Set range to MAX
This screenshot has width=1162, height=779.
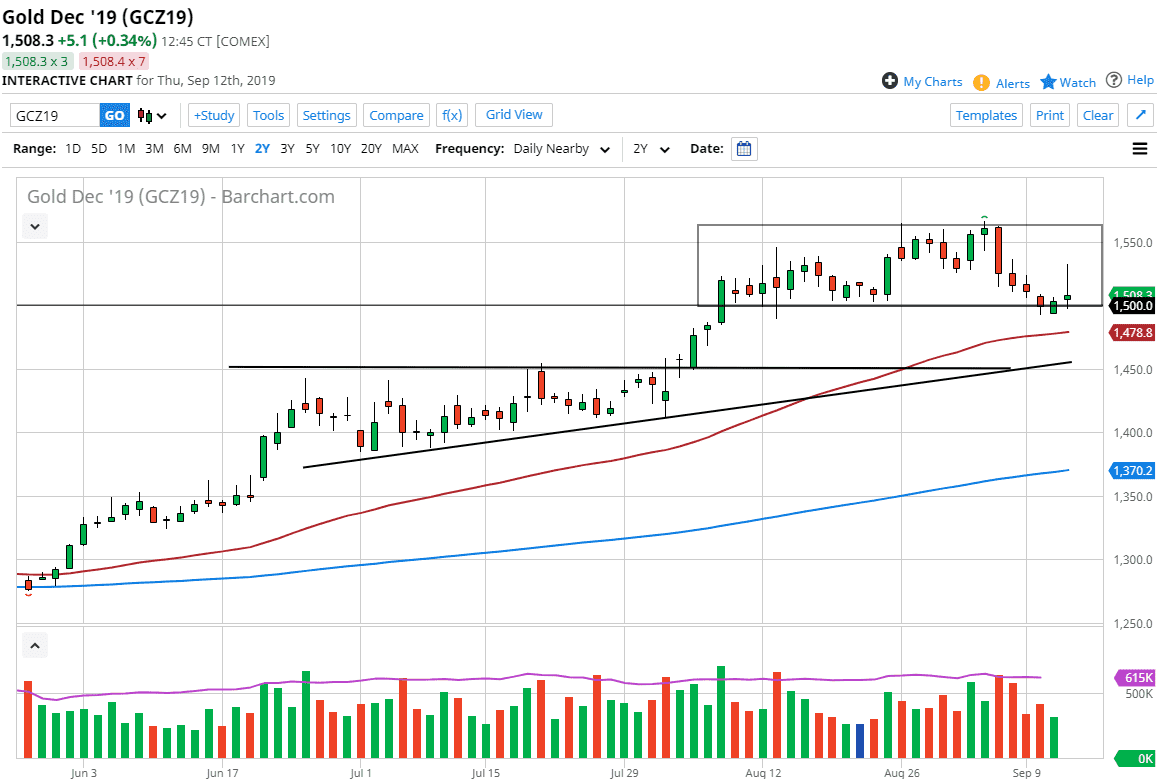click(405, 149)
